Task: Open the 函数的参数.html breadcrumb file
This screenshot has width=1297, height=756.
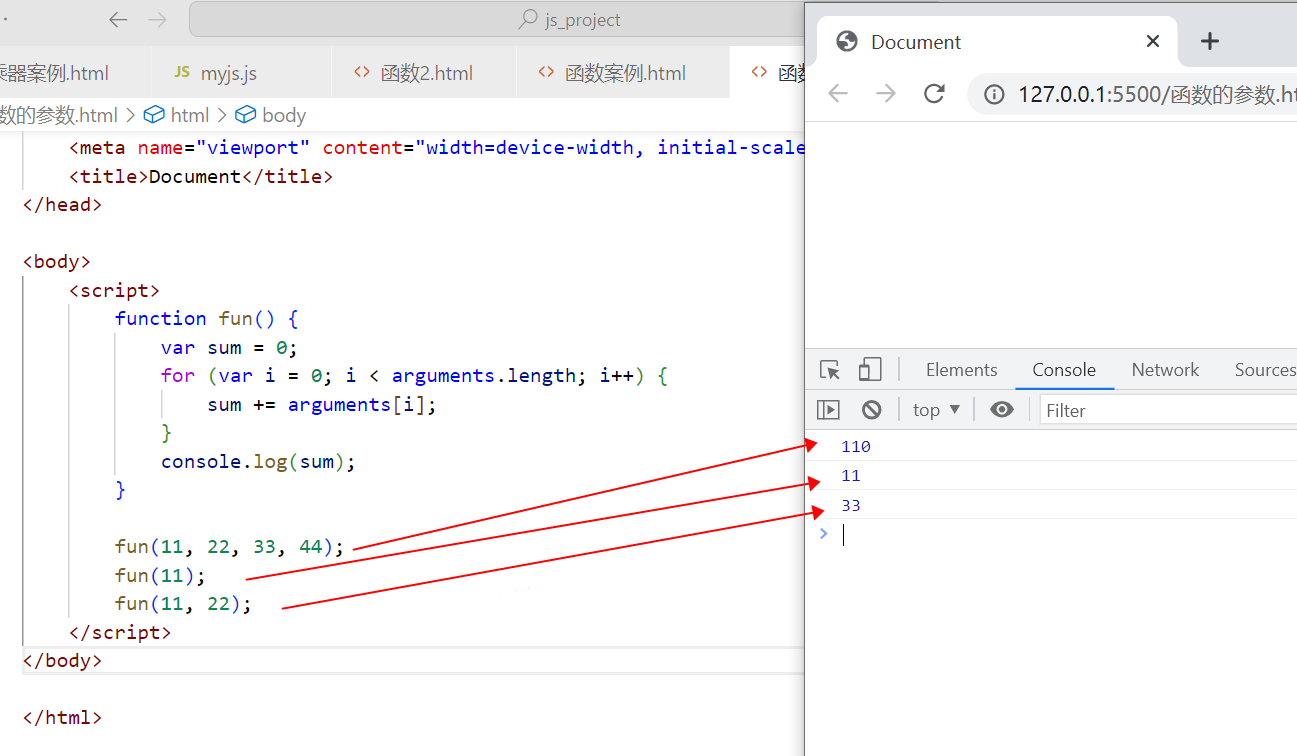Action: pyautogui.click(x=59, y=115)
